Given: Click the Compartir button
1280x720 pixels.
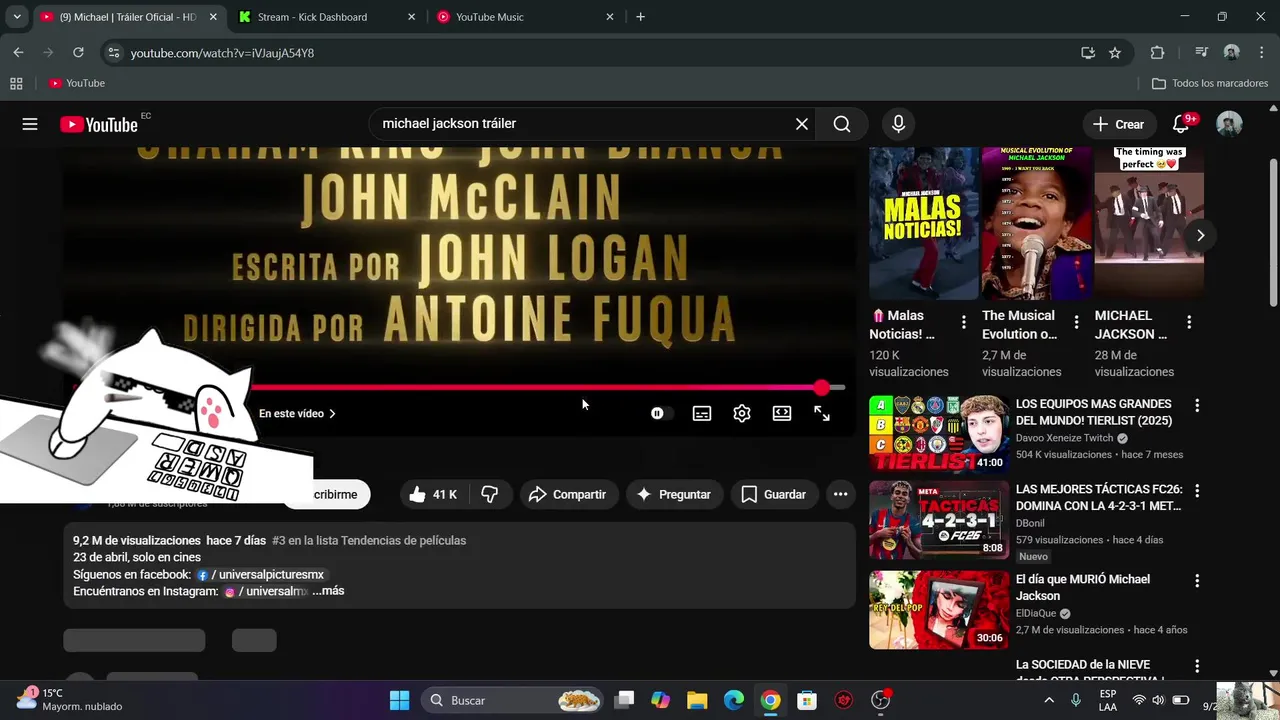Looking at the screenshot, I should tap(567, 494).
